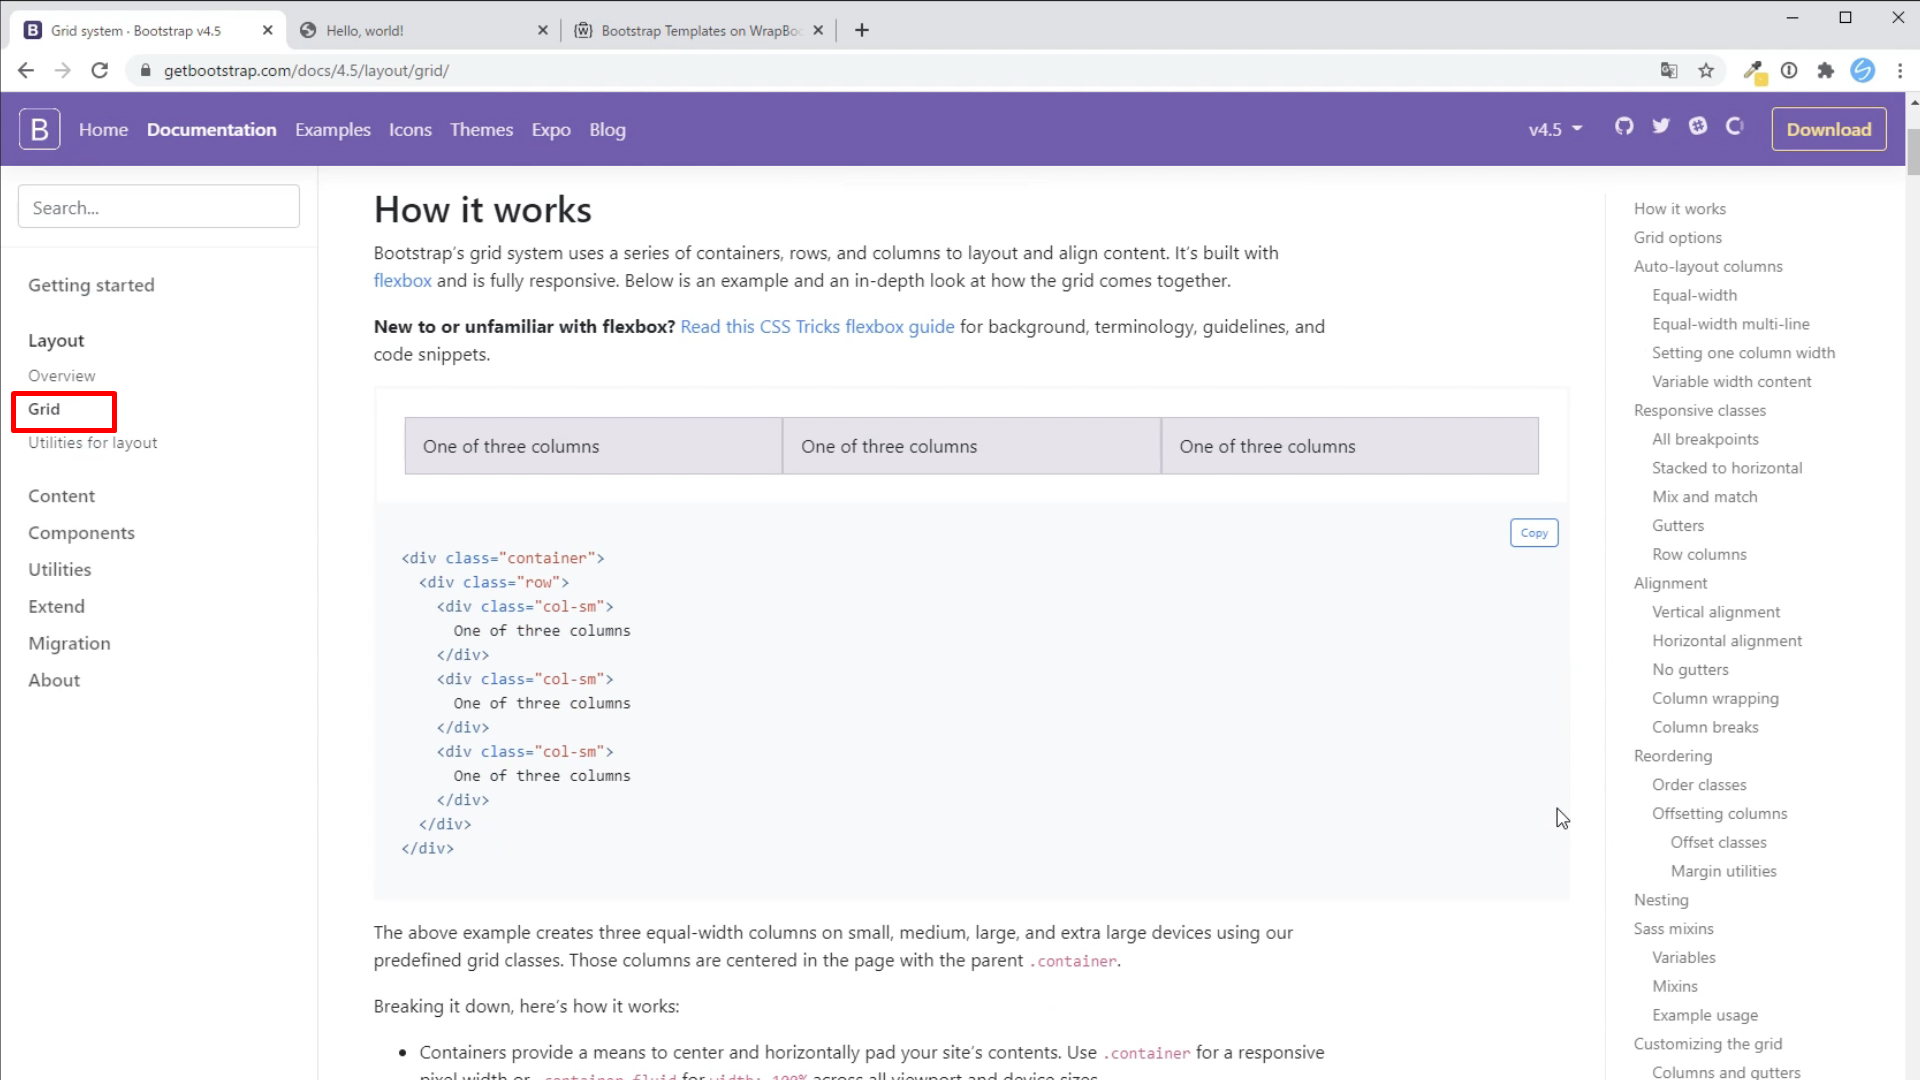The height and width of the screenshot is (1080, 1920).
Task: Jump to Stacked to horizontal
Action: pyautogui.click(x=1727, y=468)
